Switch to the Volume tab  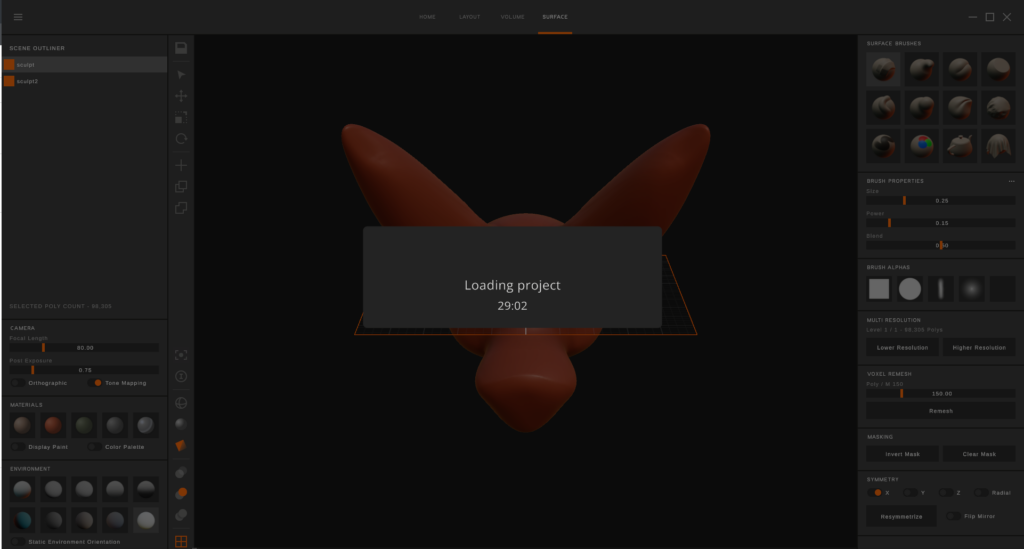512,17
